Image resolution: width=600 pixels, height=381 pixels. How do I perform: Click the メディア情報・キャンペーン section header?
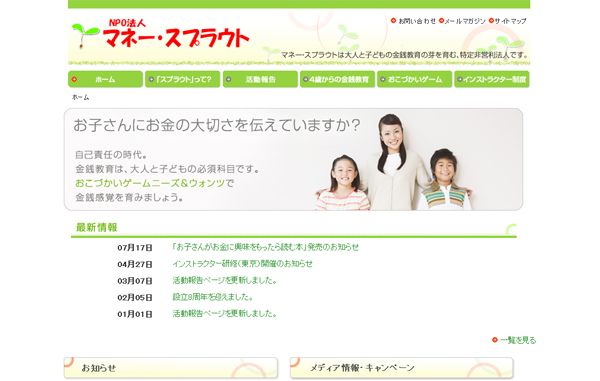pos(401,368)
